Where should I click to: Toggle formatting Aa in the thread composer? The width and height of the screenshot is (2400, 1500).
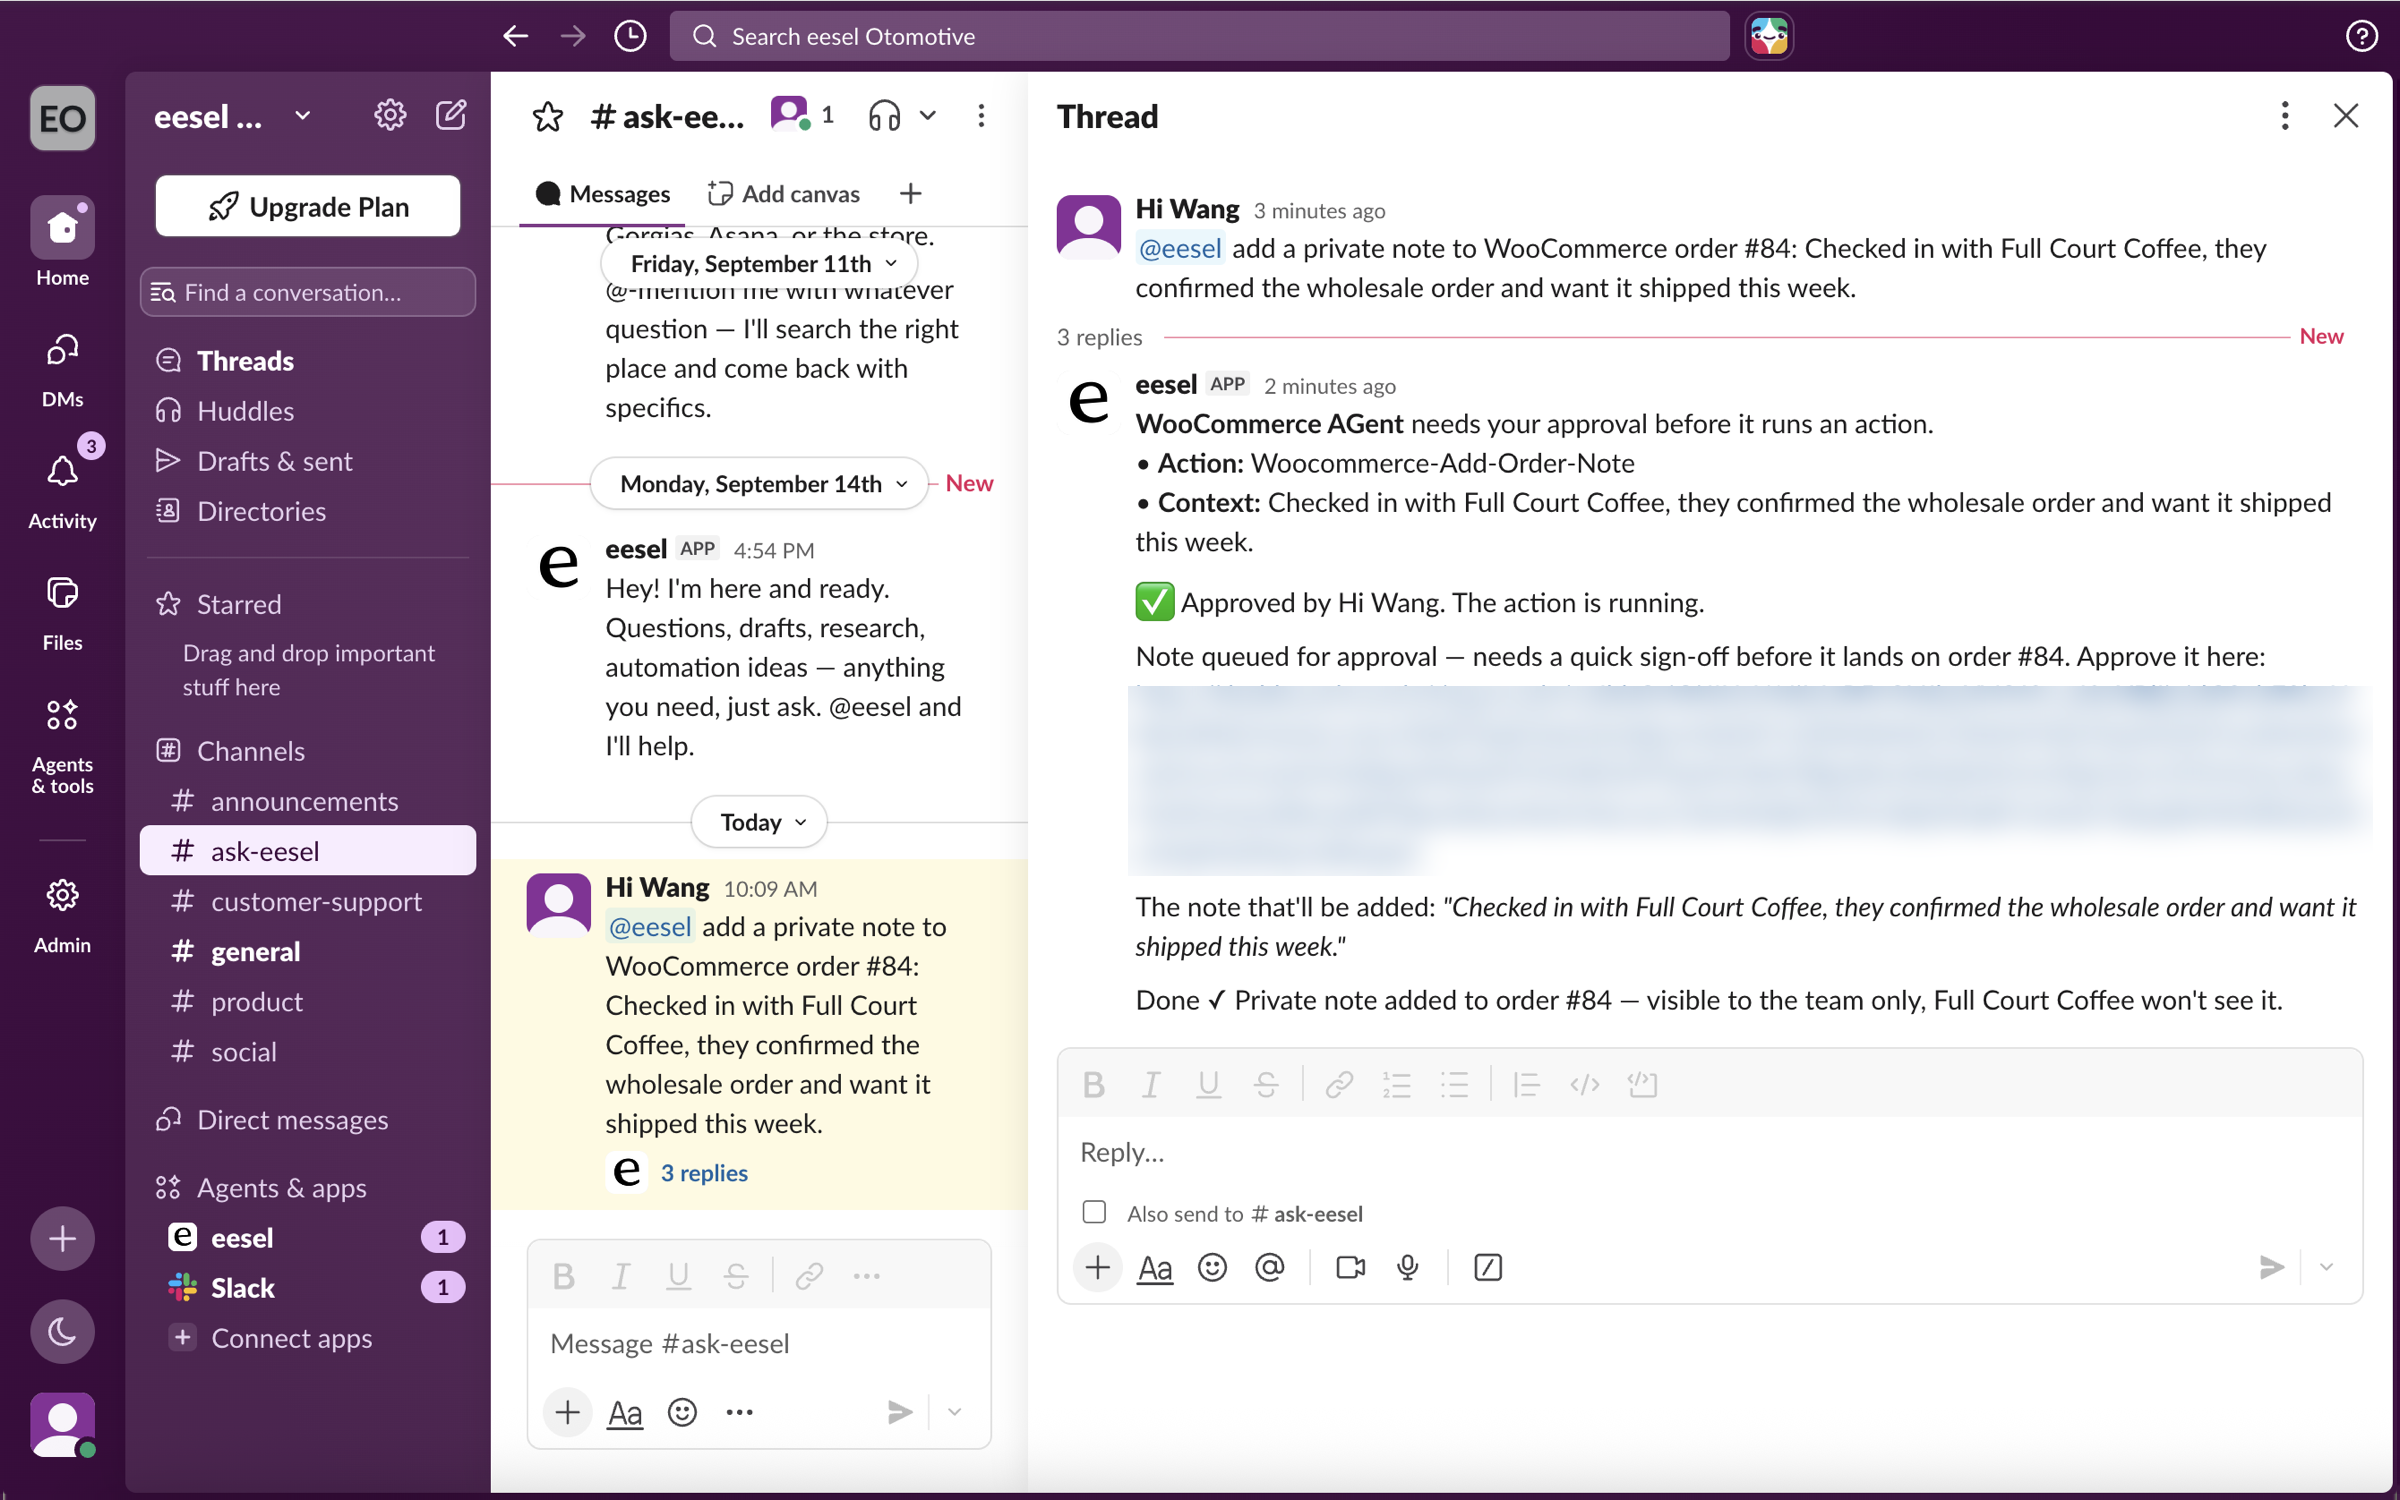(x=1155, y=1268)
